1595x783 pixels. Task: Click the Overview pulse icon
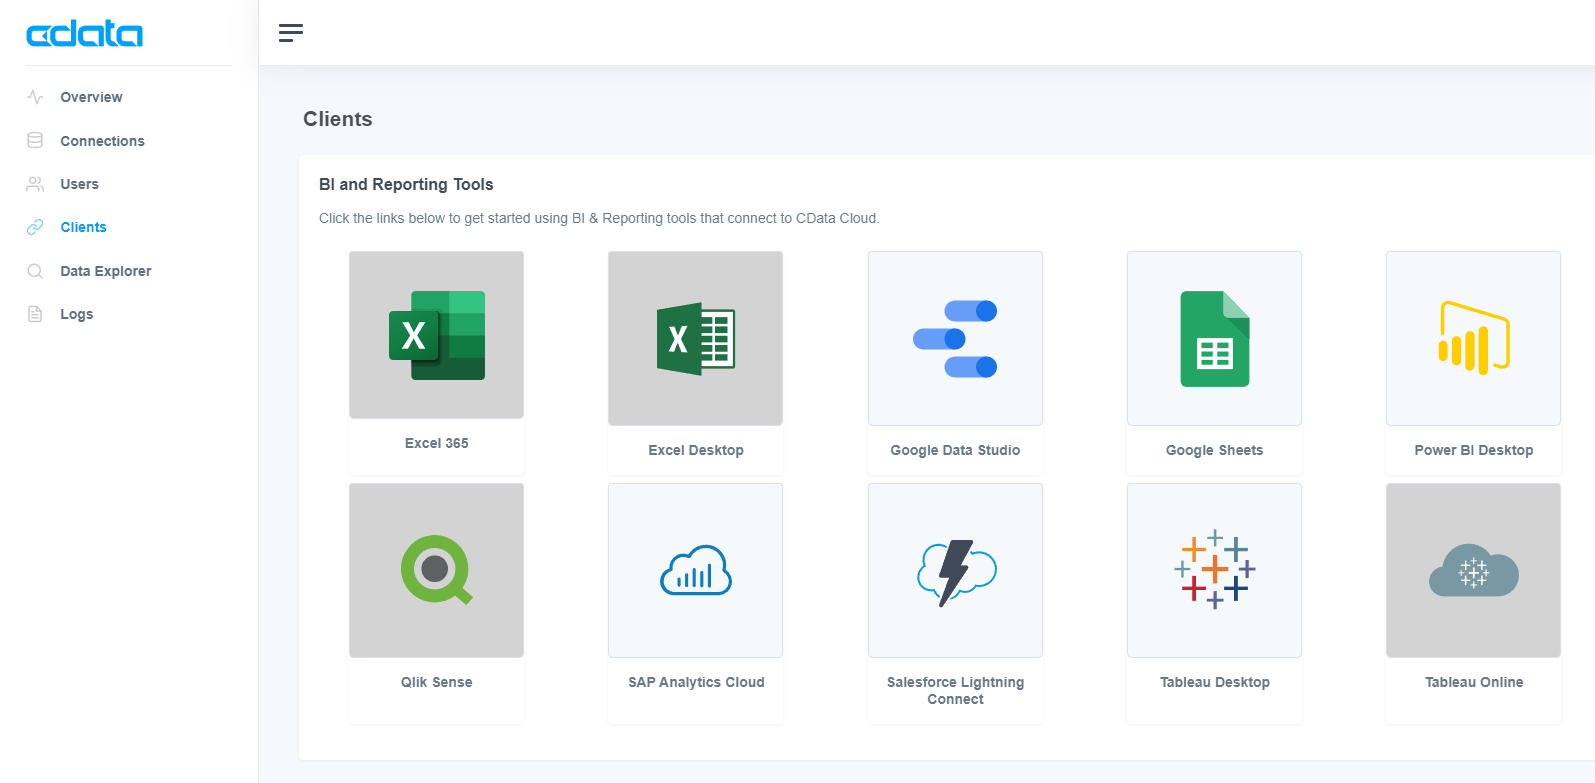[x=35, y=97]
